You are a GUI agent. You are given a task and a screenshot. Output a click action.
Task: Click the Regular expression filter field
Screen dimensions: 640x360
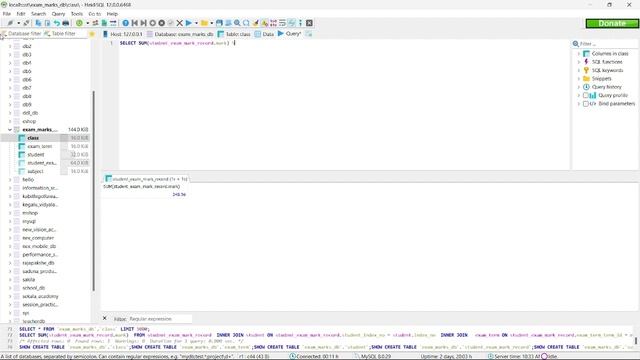point(160,319)
